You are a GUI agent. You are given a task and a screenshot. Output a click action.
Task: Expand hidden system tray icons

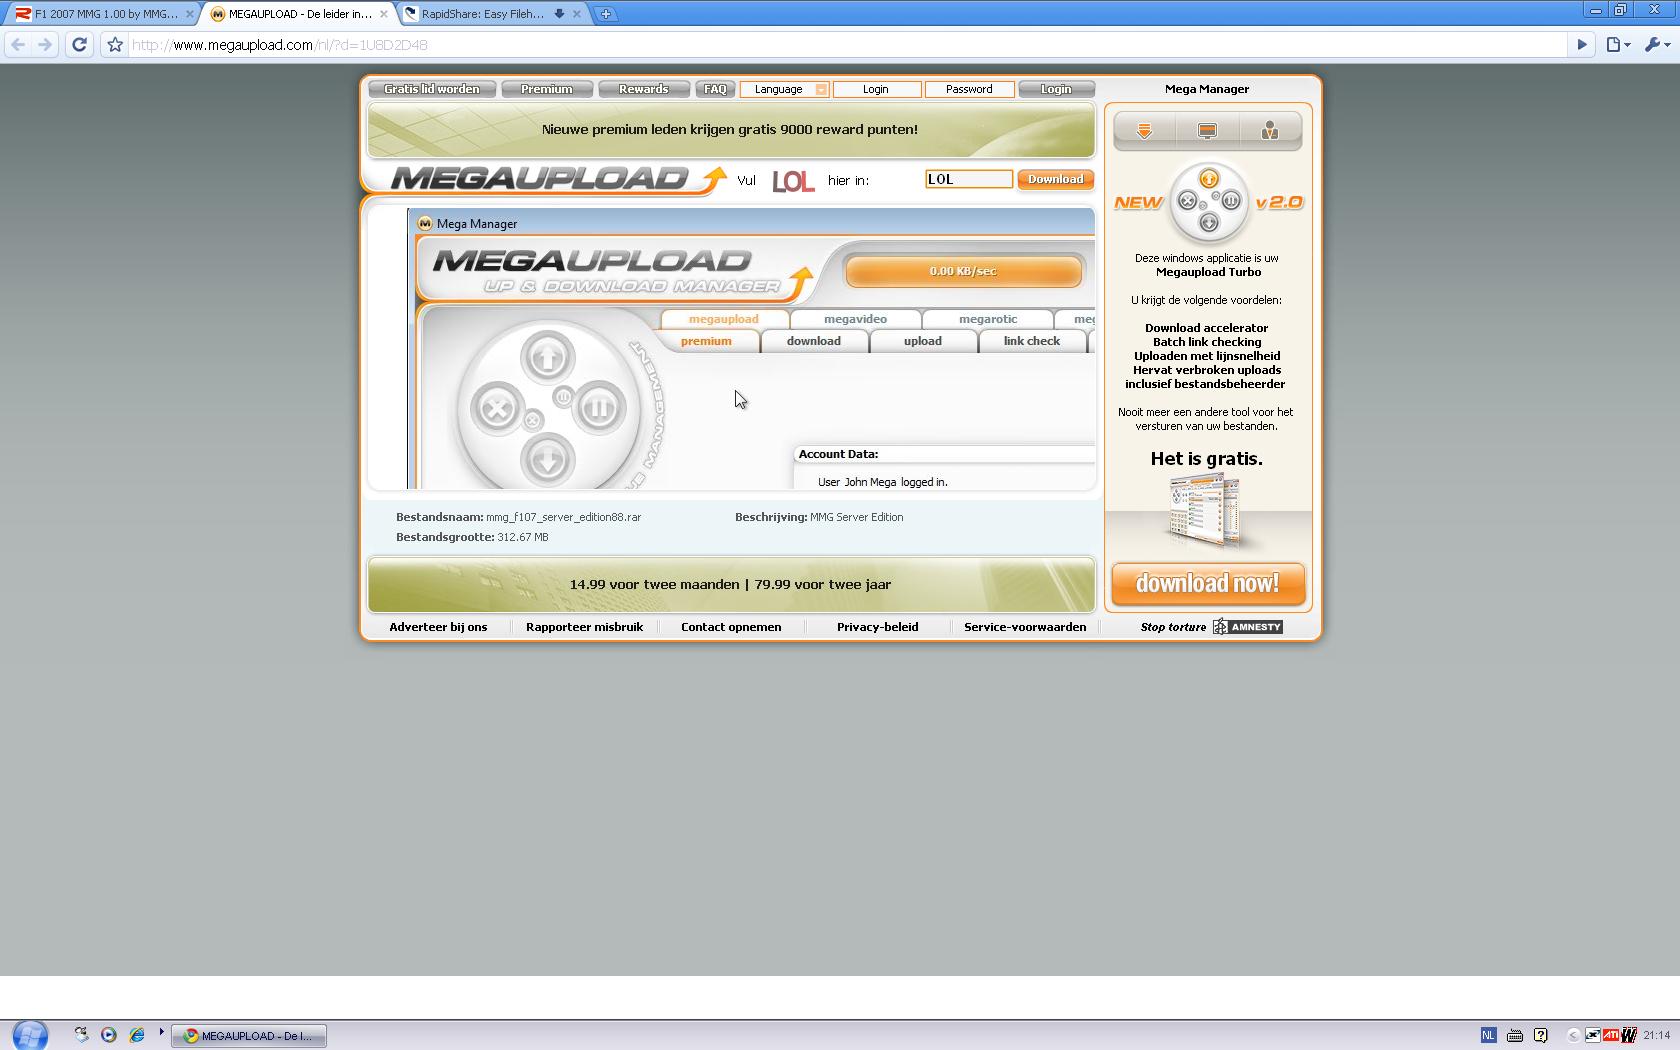click(1573, 1035)
